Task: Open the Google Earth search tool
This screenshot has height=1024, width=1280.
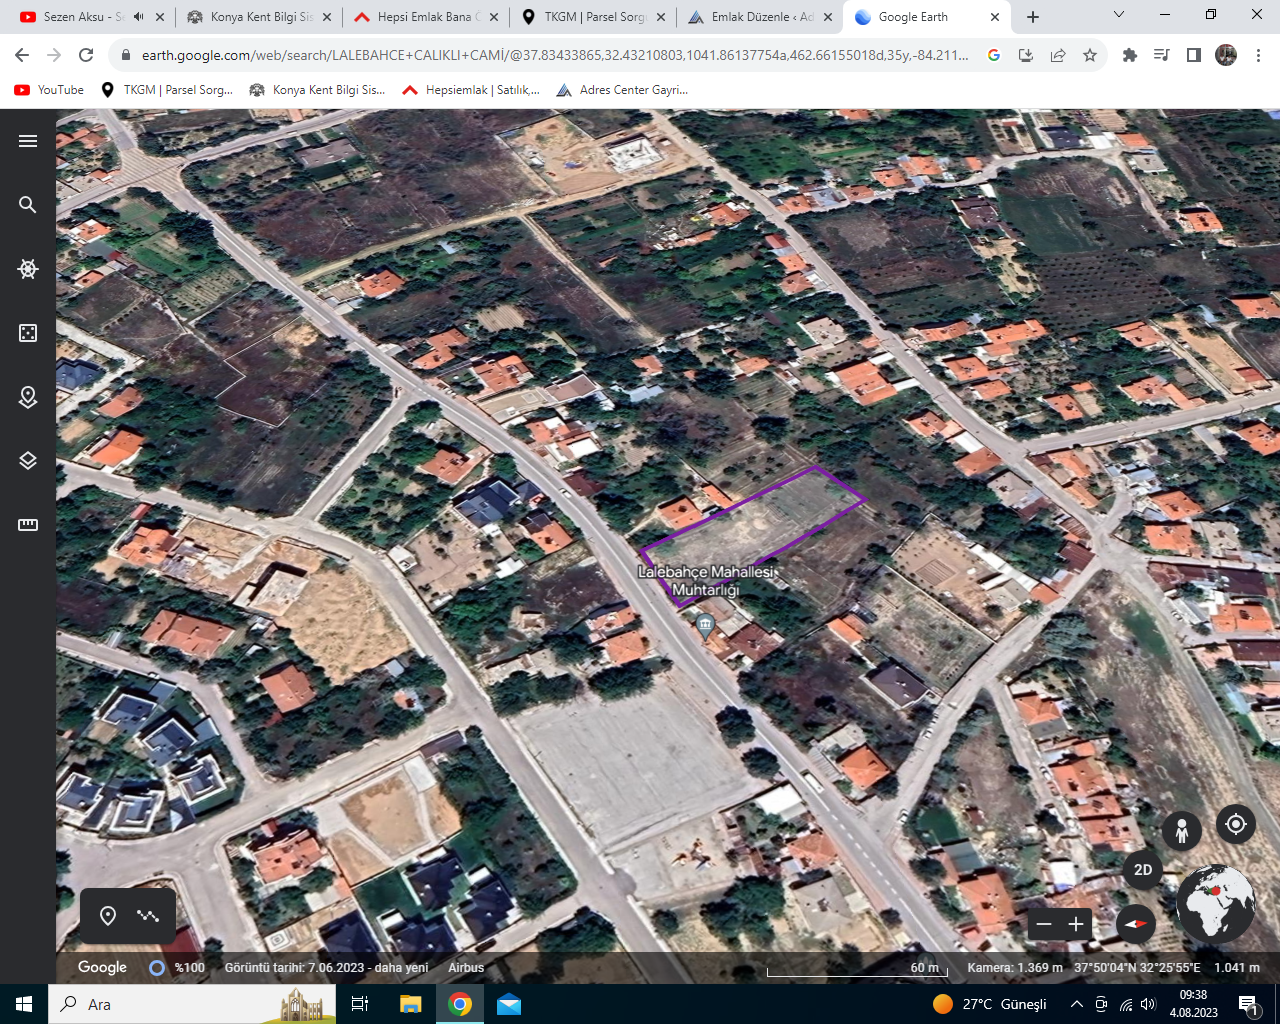Action: click(28, 205)
